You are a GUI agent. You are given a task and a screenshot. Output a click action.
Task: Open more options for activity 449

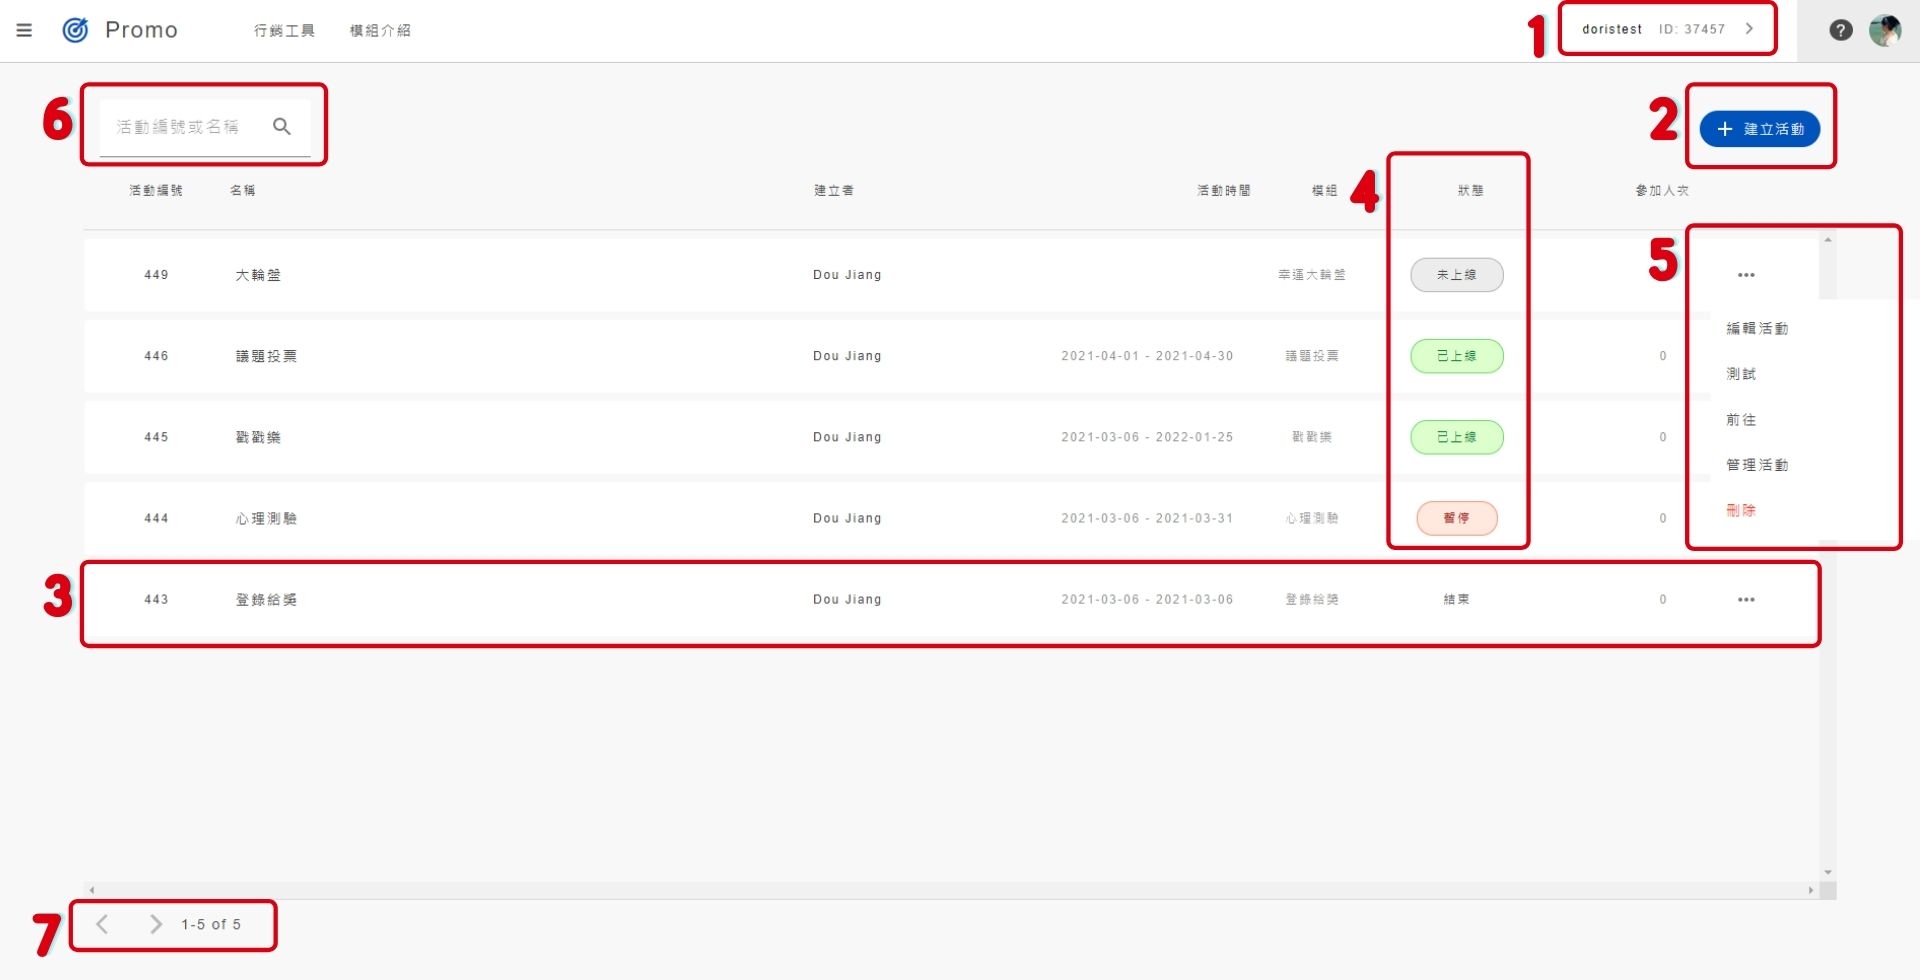pyautogui.click(x=1746, y=275)
